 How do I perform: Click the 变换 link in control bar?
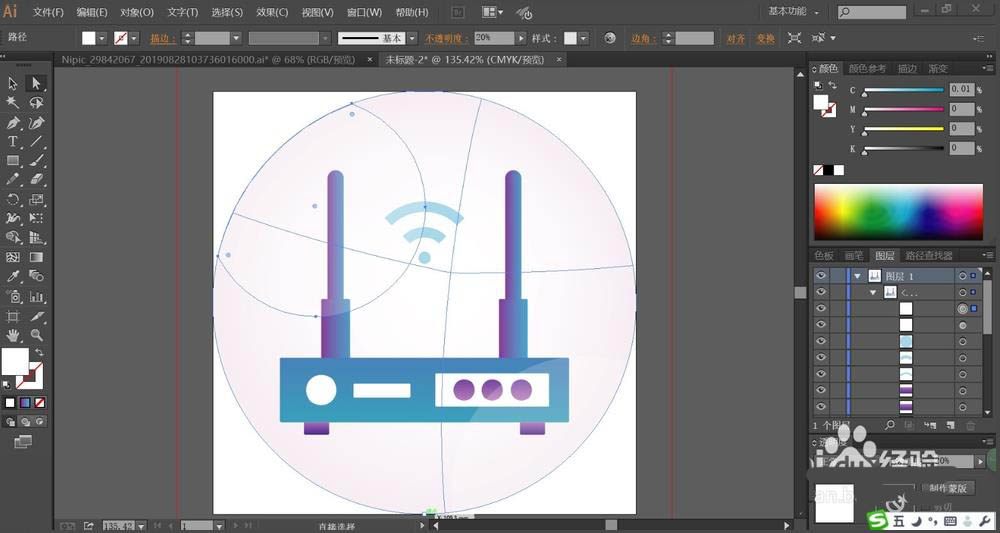click(765, 39)
